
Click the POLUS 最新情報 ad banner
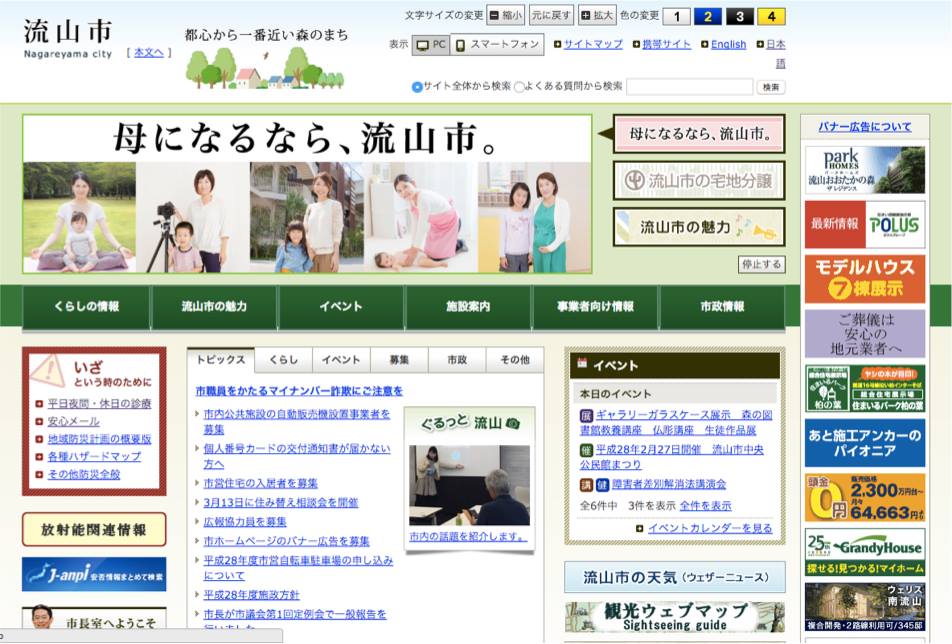tap(865, 225)
